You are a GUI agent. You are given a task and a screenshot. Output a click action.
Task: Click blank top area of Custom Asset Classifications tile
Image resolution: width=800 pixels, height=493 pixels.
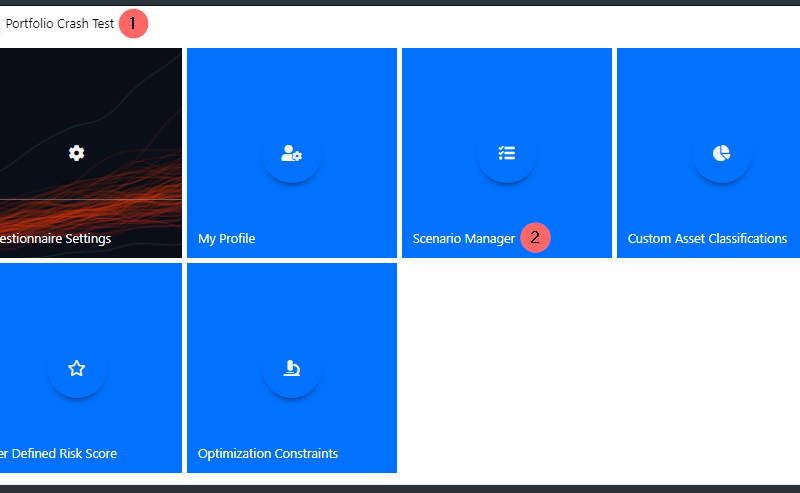click(x=722, y=80)
